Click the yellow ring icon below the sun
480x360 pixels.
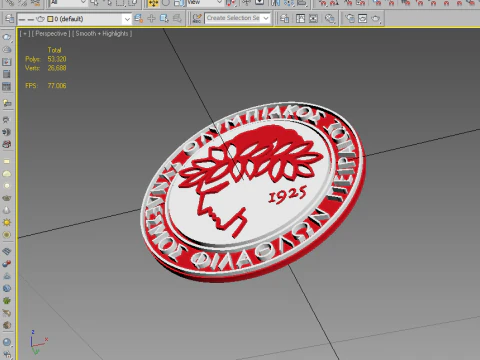coord(7,235)
